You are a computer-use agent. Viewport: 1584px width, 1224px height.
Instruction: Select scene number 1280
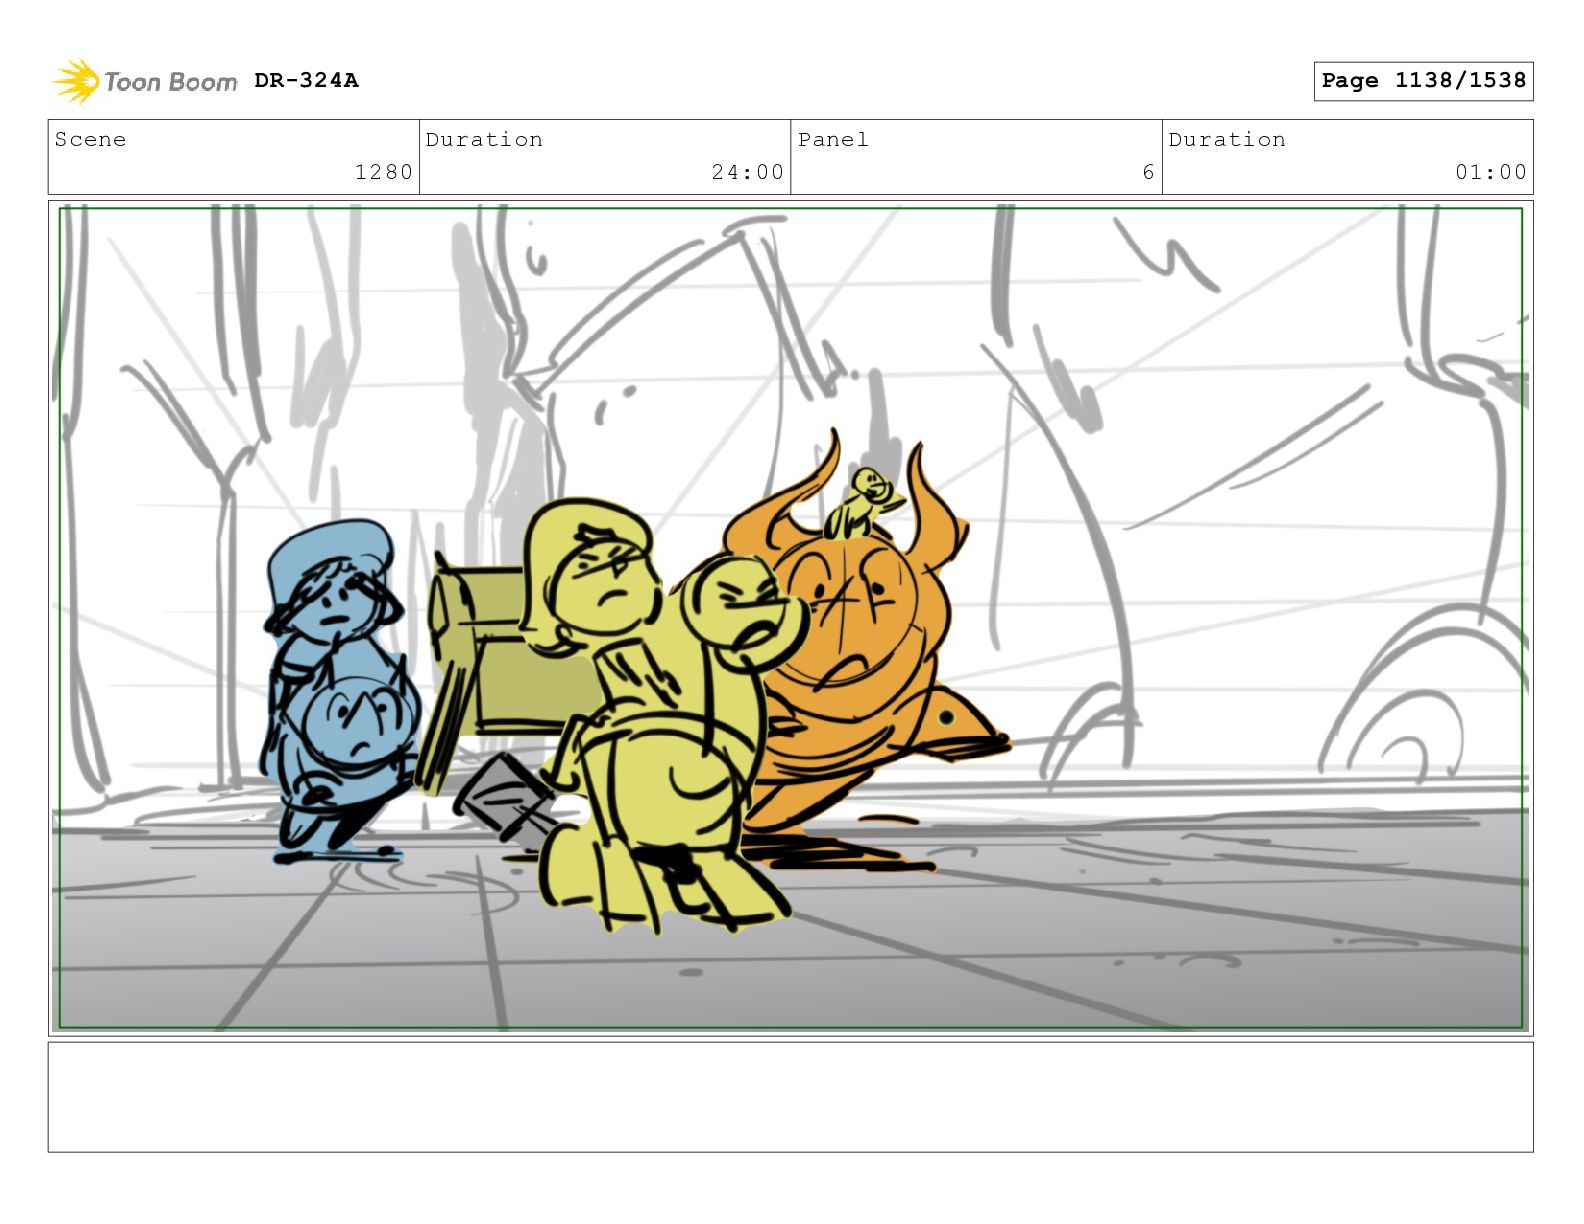click(x=384, y=172)
